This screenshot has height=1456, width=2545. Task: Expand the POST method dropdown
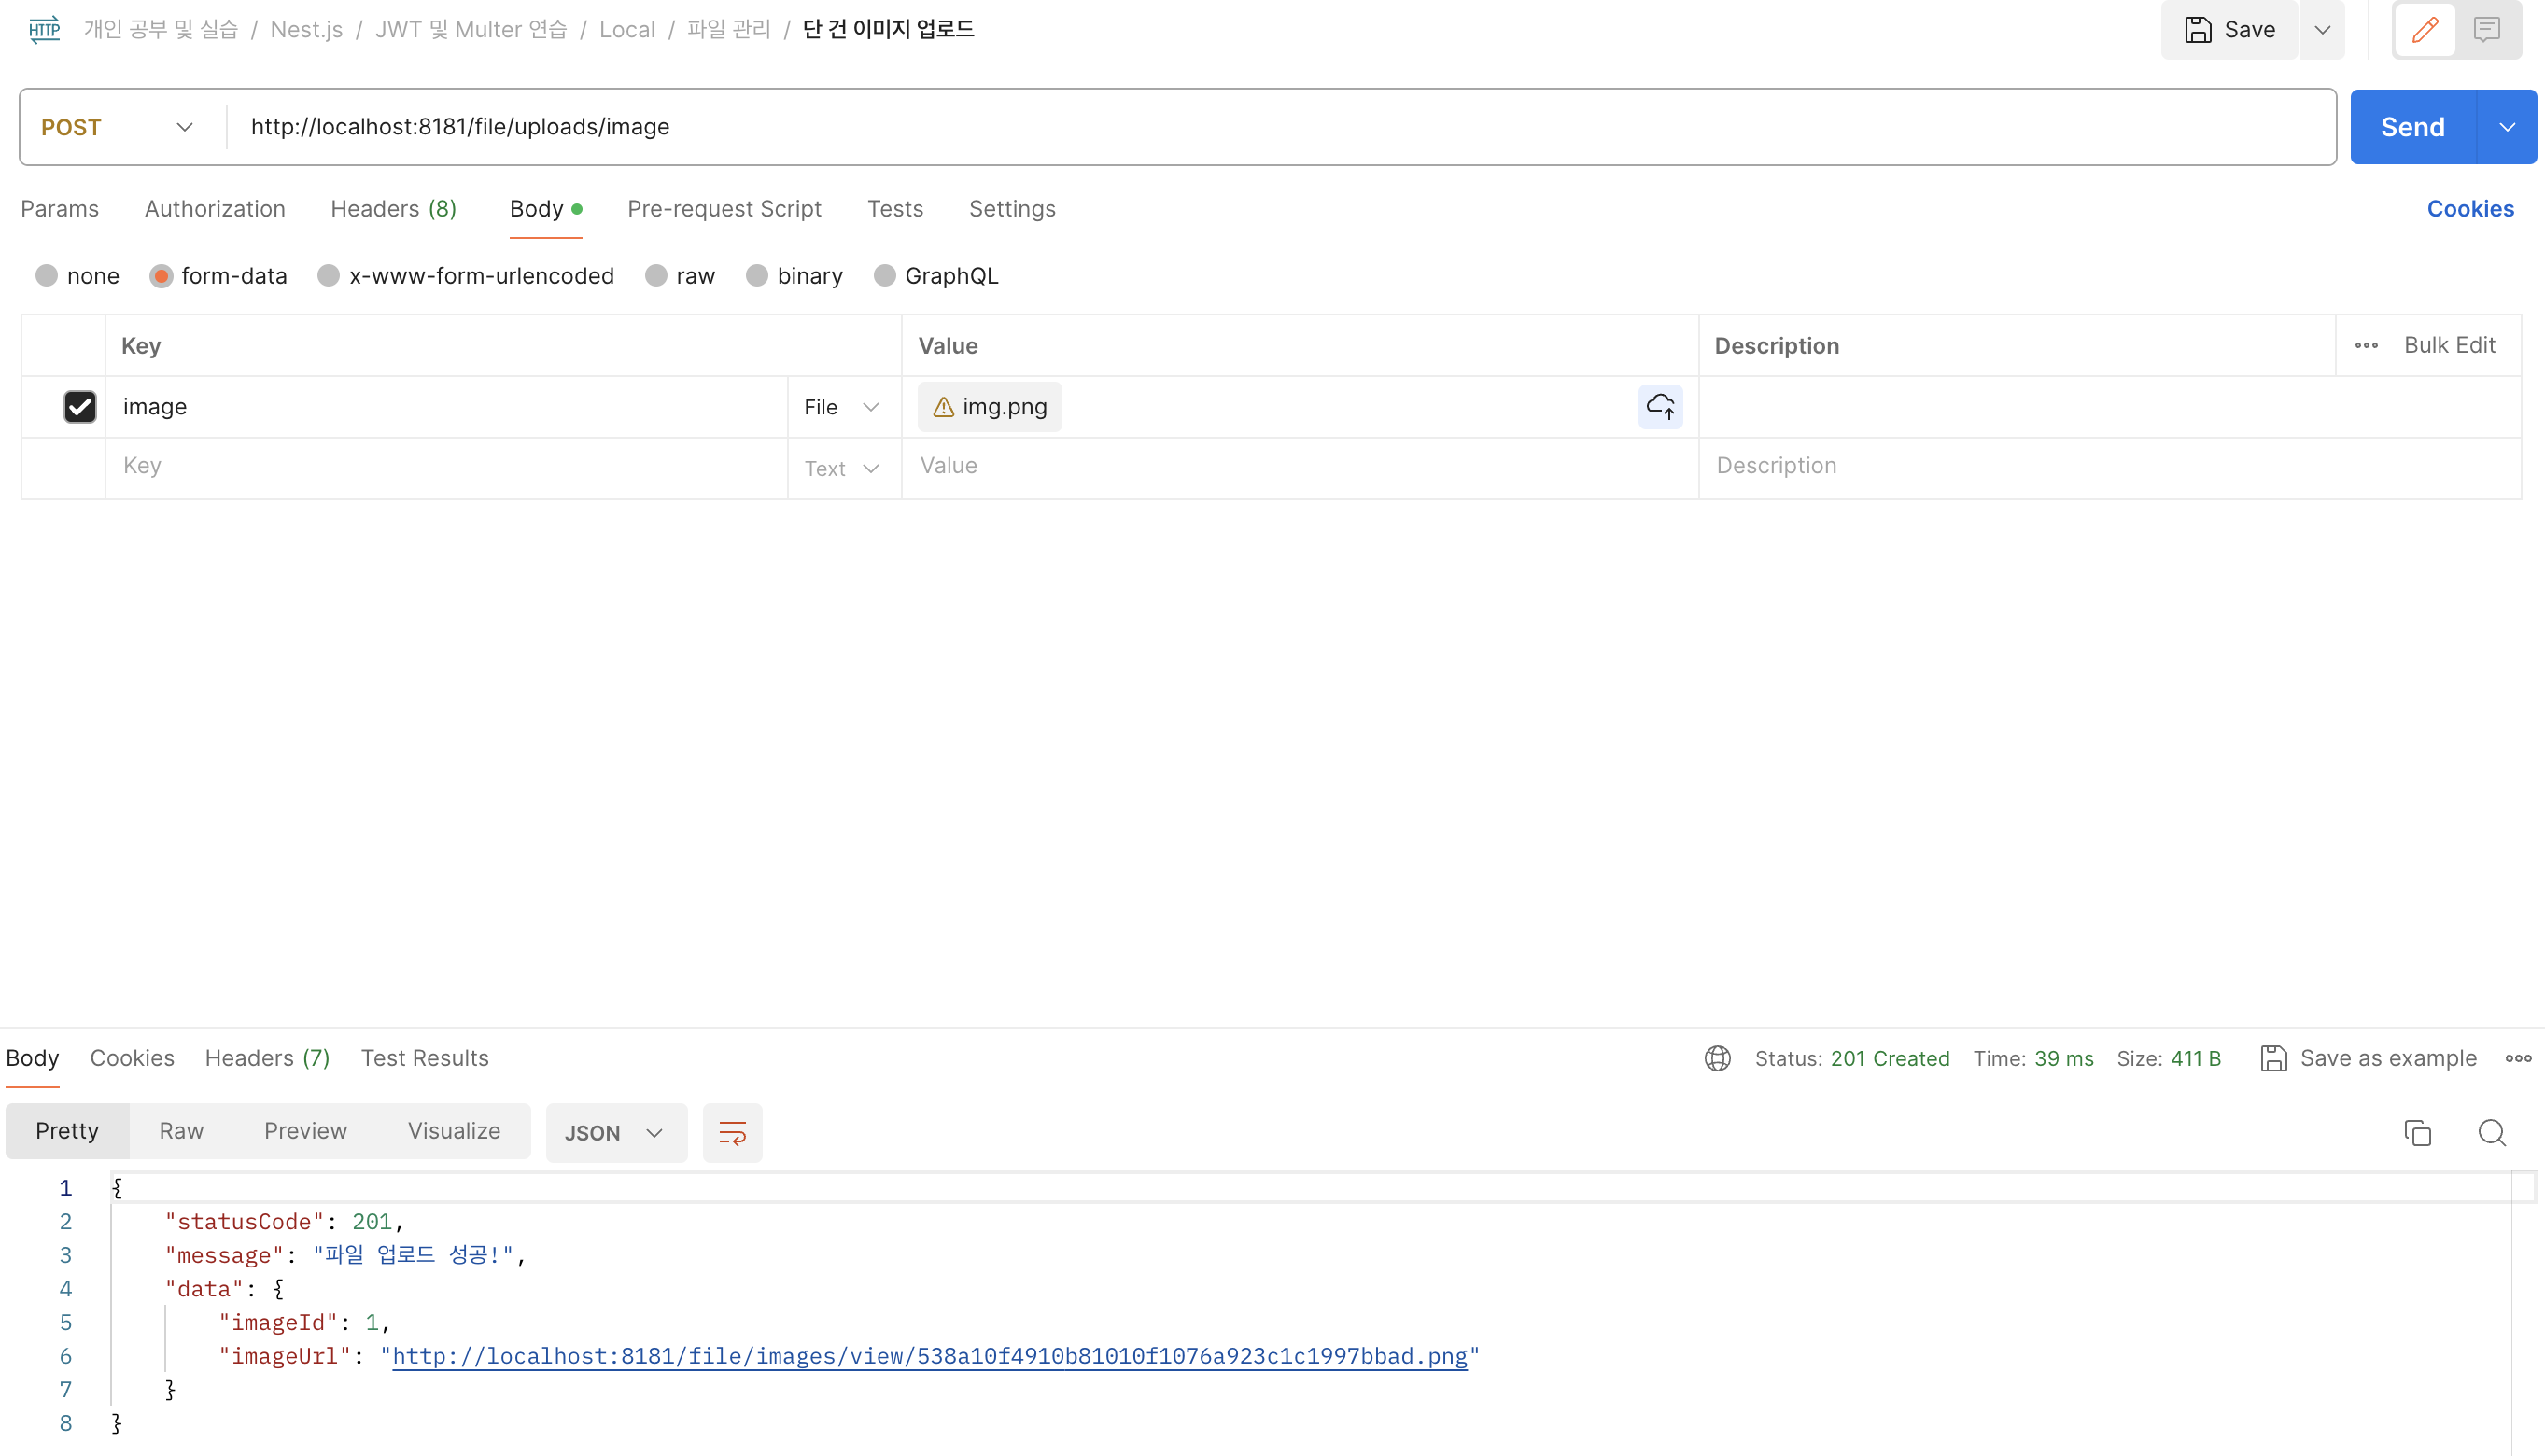coord(118,127)
